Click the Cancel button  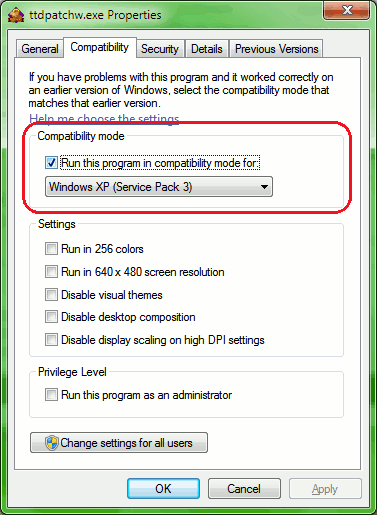pos(244,489)
